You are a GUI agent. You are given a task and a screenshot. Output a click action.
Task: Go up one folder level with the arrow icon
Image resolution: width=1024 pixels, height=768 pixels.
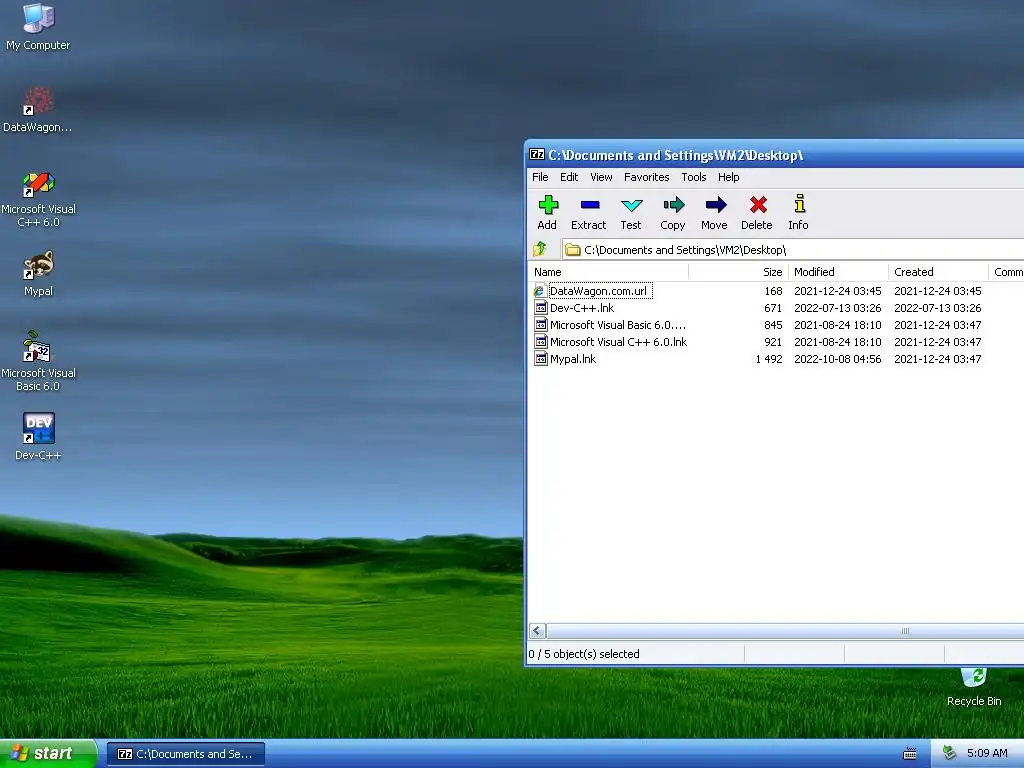click(540, 249)
